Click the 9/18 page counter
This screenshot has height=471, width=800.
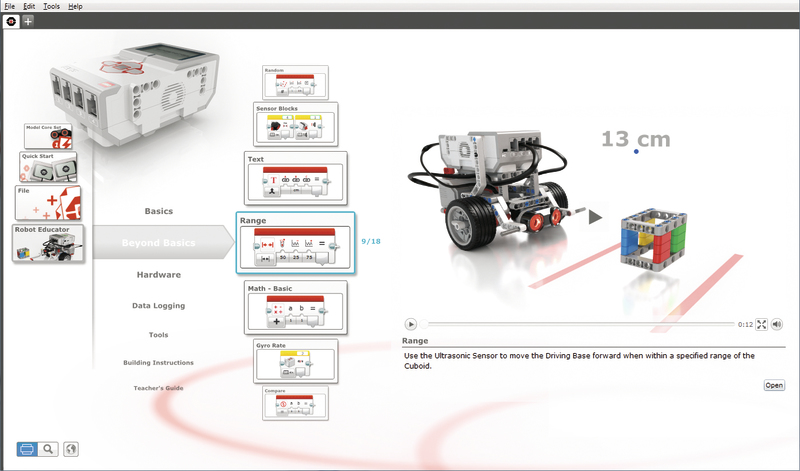click(371, 241)
